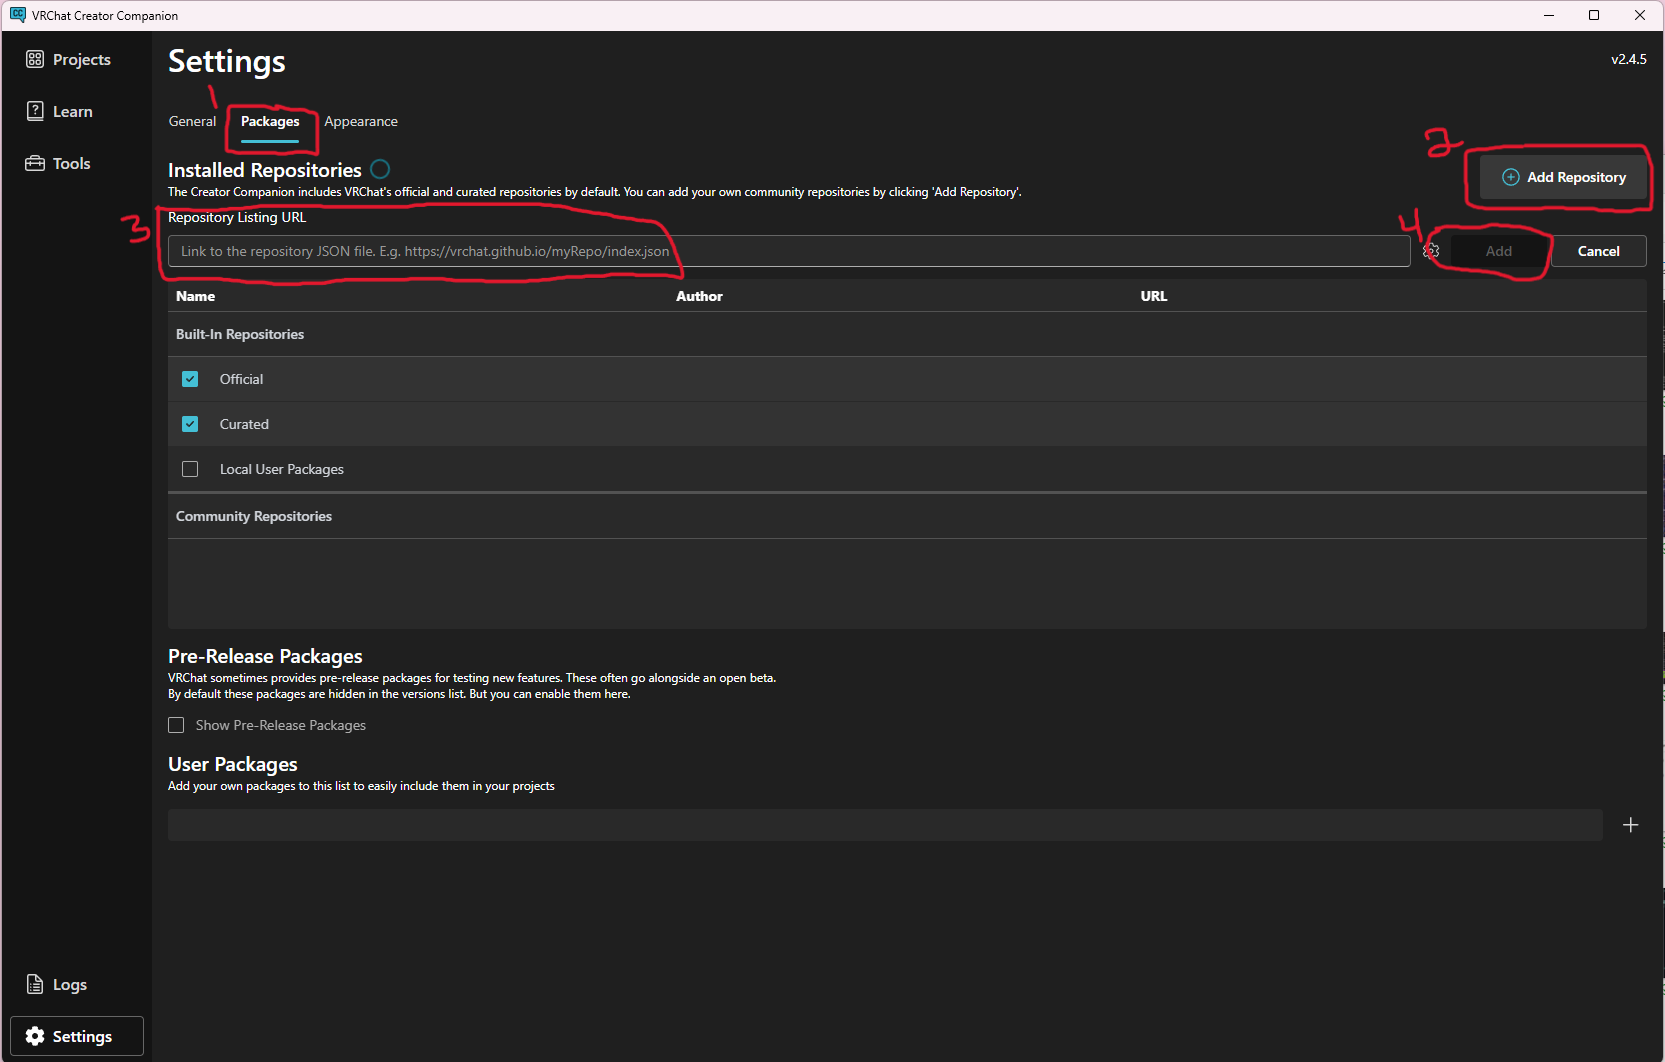This screenshot has height=1062, width=1665.
Task: Click the Author column header
Action: click(699, 296)
